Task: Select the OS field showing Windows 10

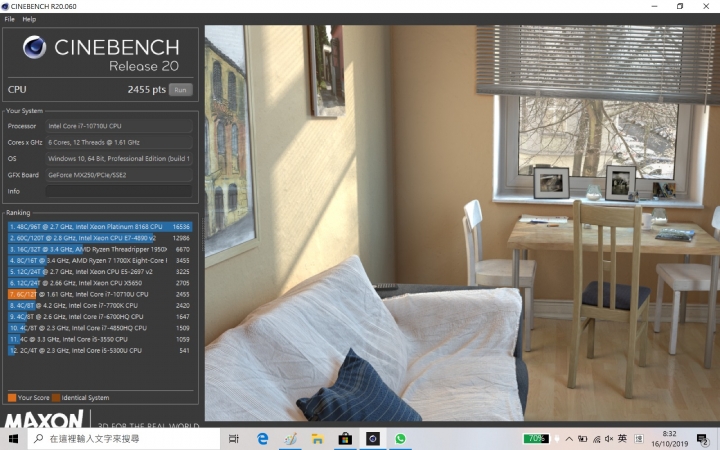Action: [119, 158]
